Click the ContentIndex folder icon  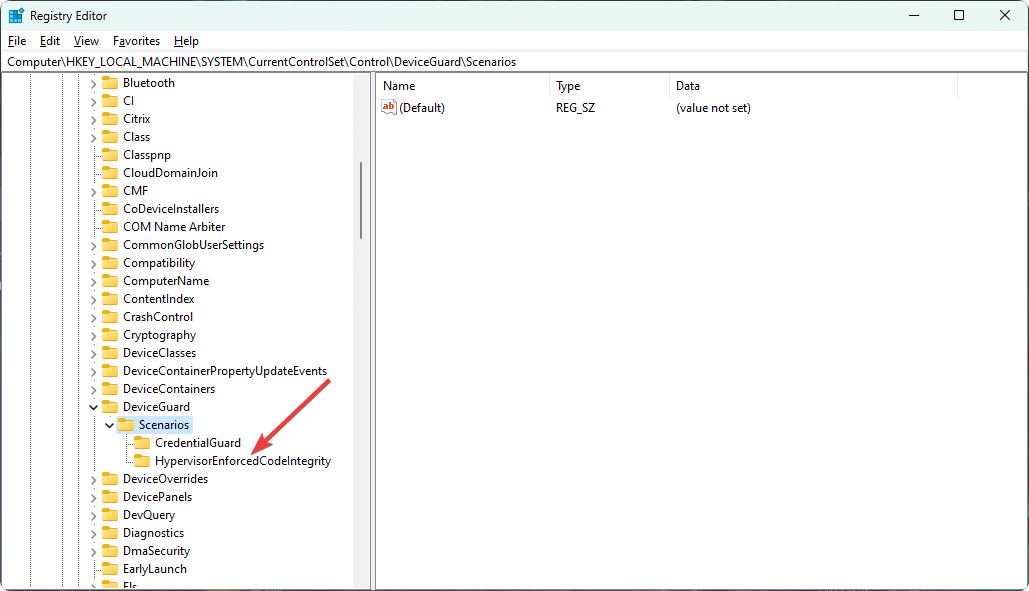point(110,298)
